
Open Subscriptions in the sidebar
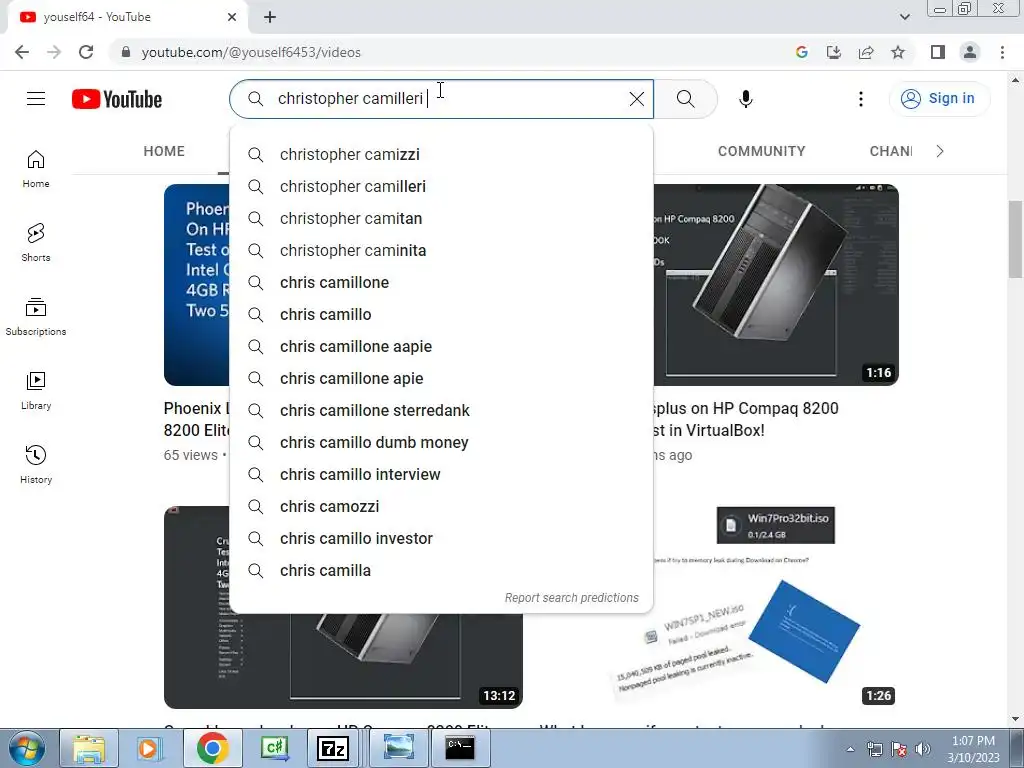(x=36, y=317)
